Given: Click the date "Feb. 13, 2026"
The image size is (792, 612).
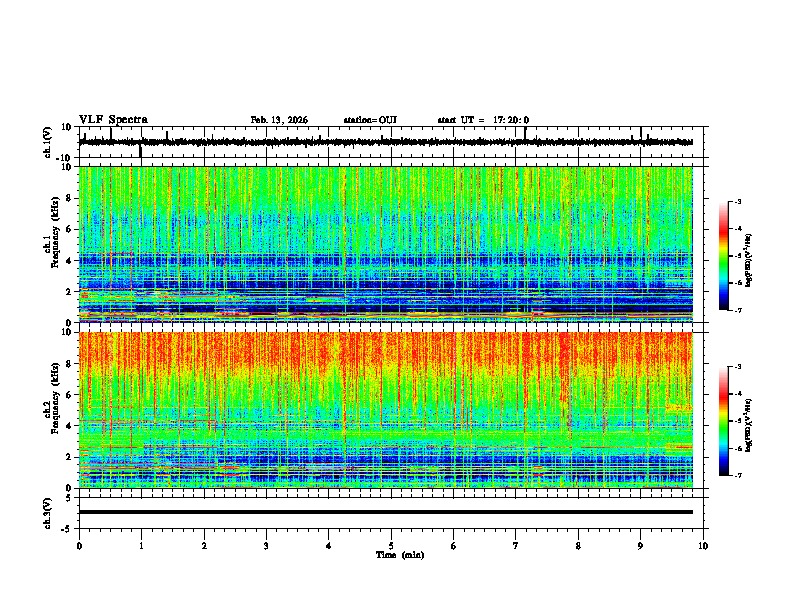Looking at the screenshot, I should [x=279, y=120].
